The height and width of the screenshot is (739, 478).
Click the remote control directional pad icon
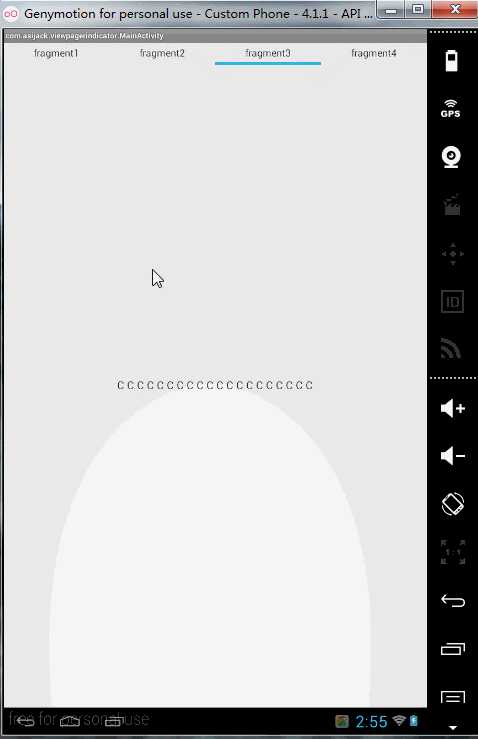(453, 254)
